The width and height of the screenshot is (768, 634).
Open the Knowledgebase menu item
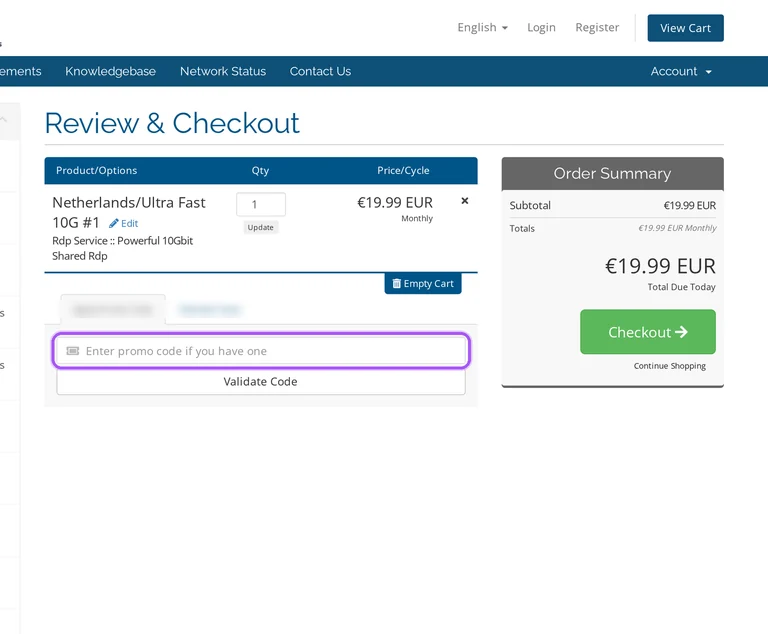click(x=110, y=72)
